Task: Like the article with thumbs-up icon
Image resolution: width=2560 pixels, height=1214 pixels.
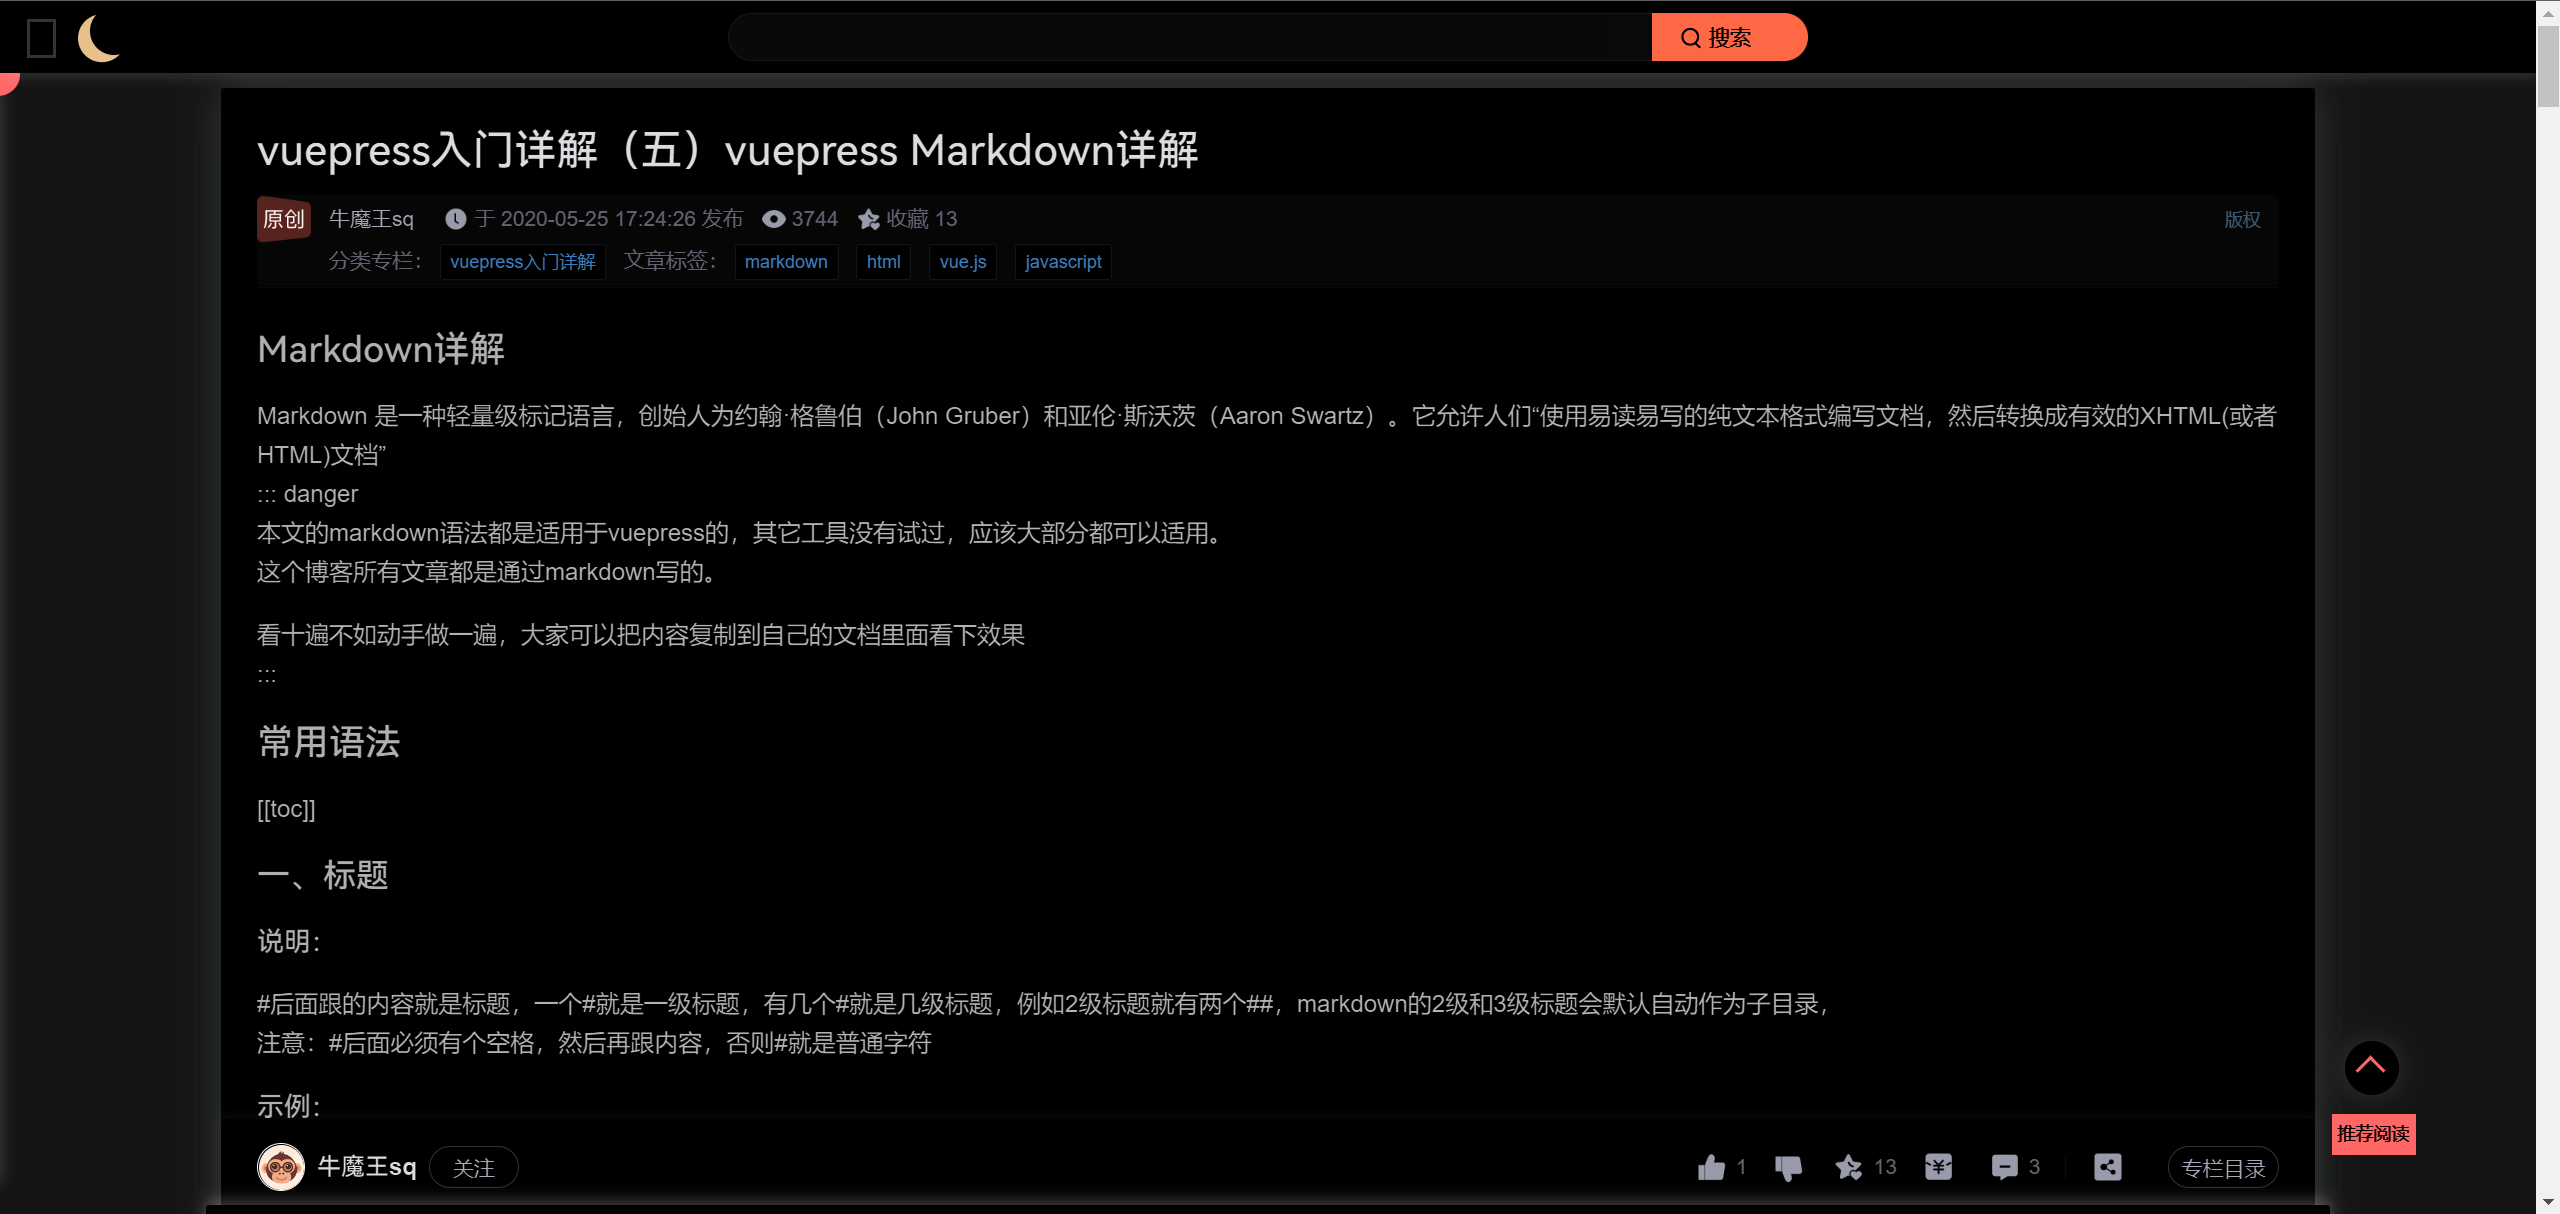Action: click(1711, 1167)
